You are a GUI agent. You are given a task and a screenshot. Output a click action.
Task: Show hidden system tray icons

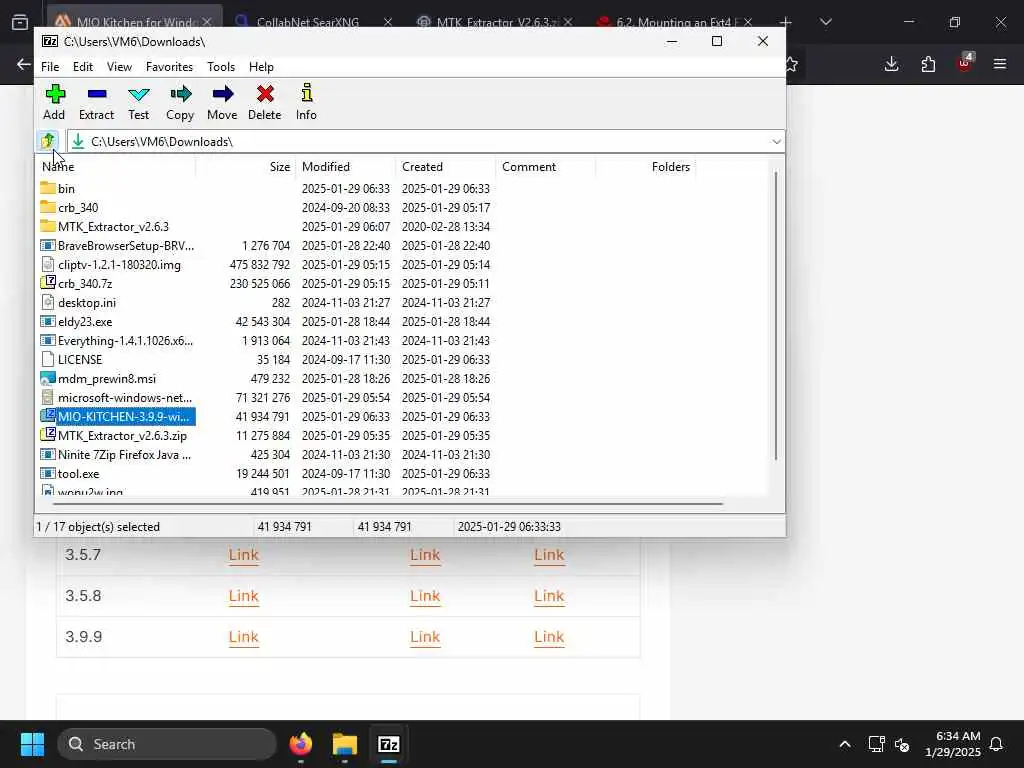[x=844, y=744]
